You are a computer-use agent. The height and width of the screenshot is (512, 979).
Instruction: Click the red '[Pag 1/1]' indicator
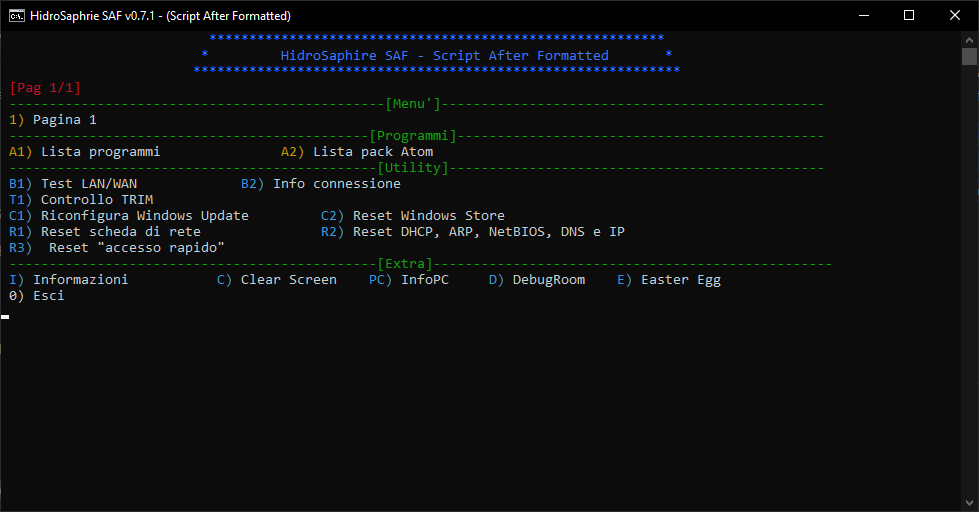point(45,87)
